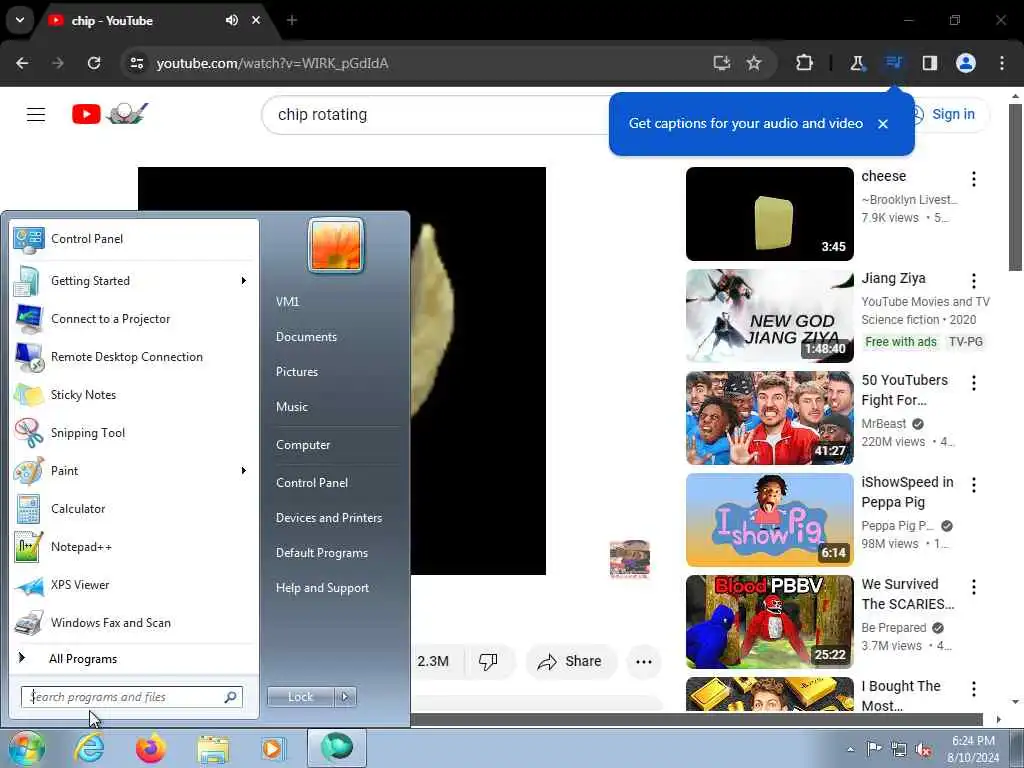Viewport: 1024px width, 768px height.
Task: Open XPS Viewer from start menu
Action: point(134,585)
